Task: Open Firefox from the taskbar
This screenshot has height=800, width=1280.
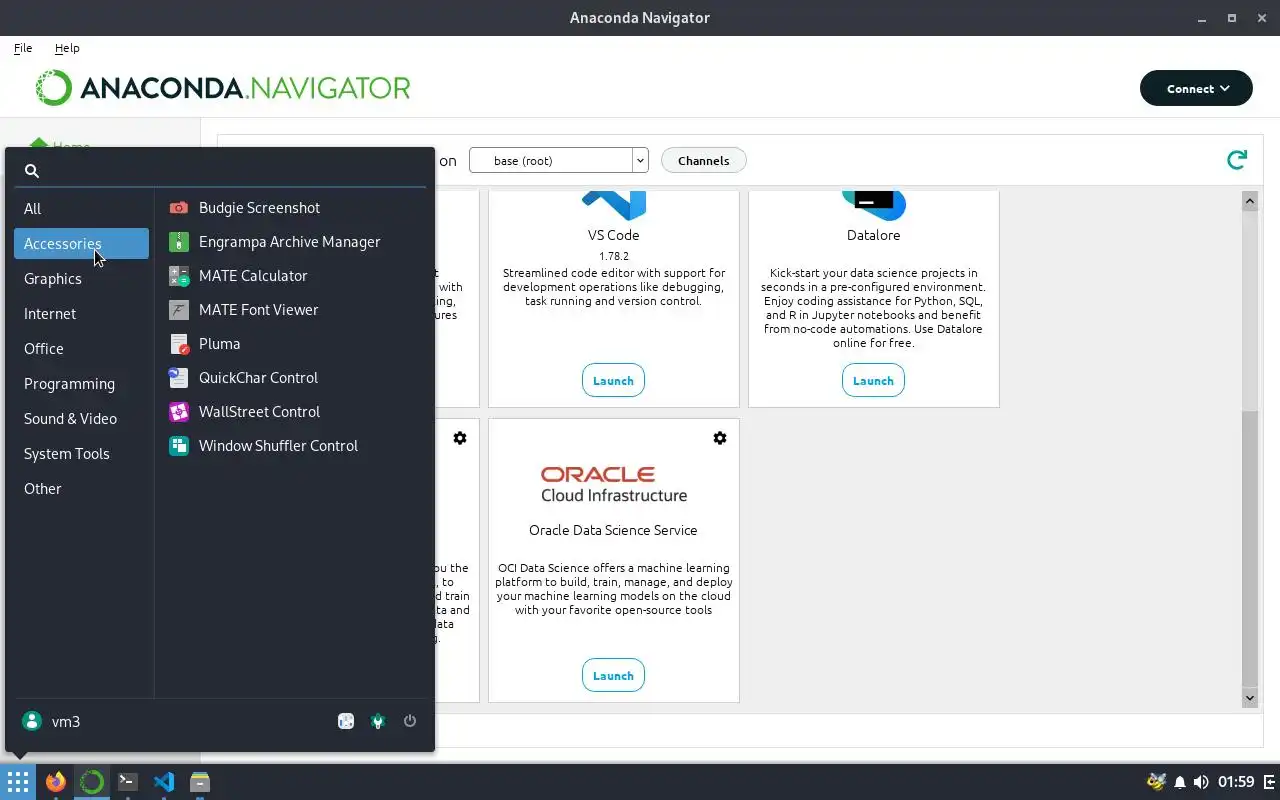Action: coord(56,782)
